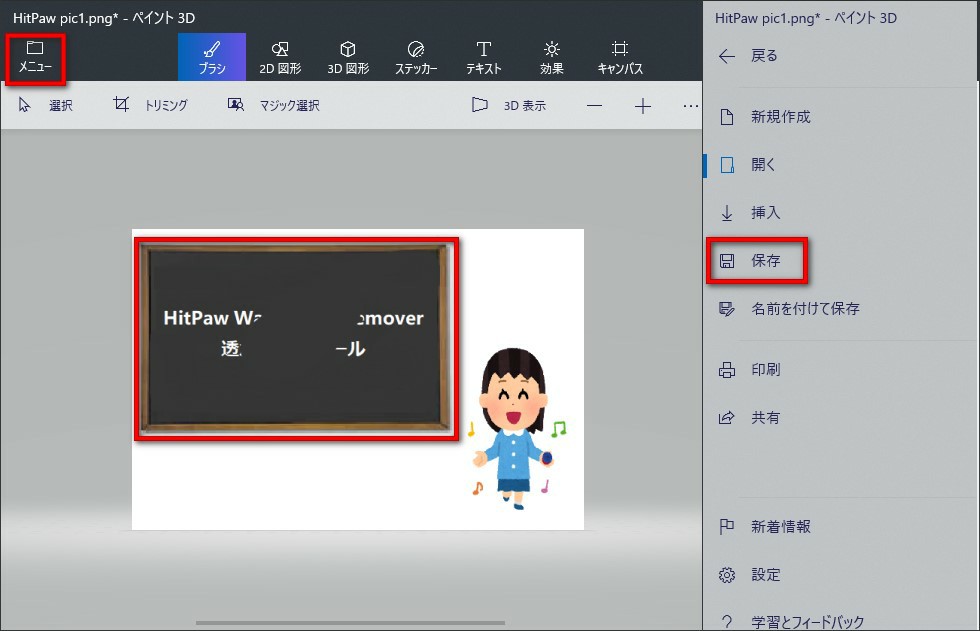Toggle the 3D 表示 view
This screenshot has height=631, width=980.
coord(509,105)
